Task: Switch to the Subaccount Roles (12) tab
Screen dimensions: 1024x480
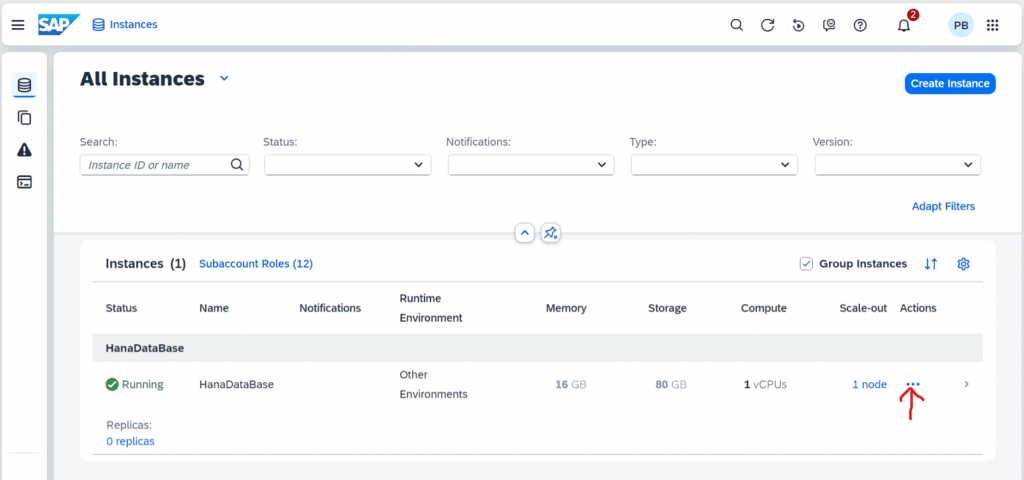Action: [x=256, y=264]
